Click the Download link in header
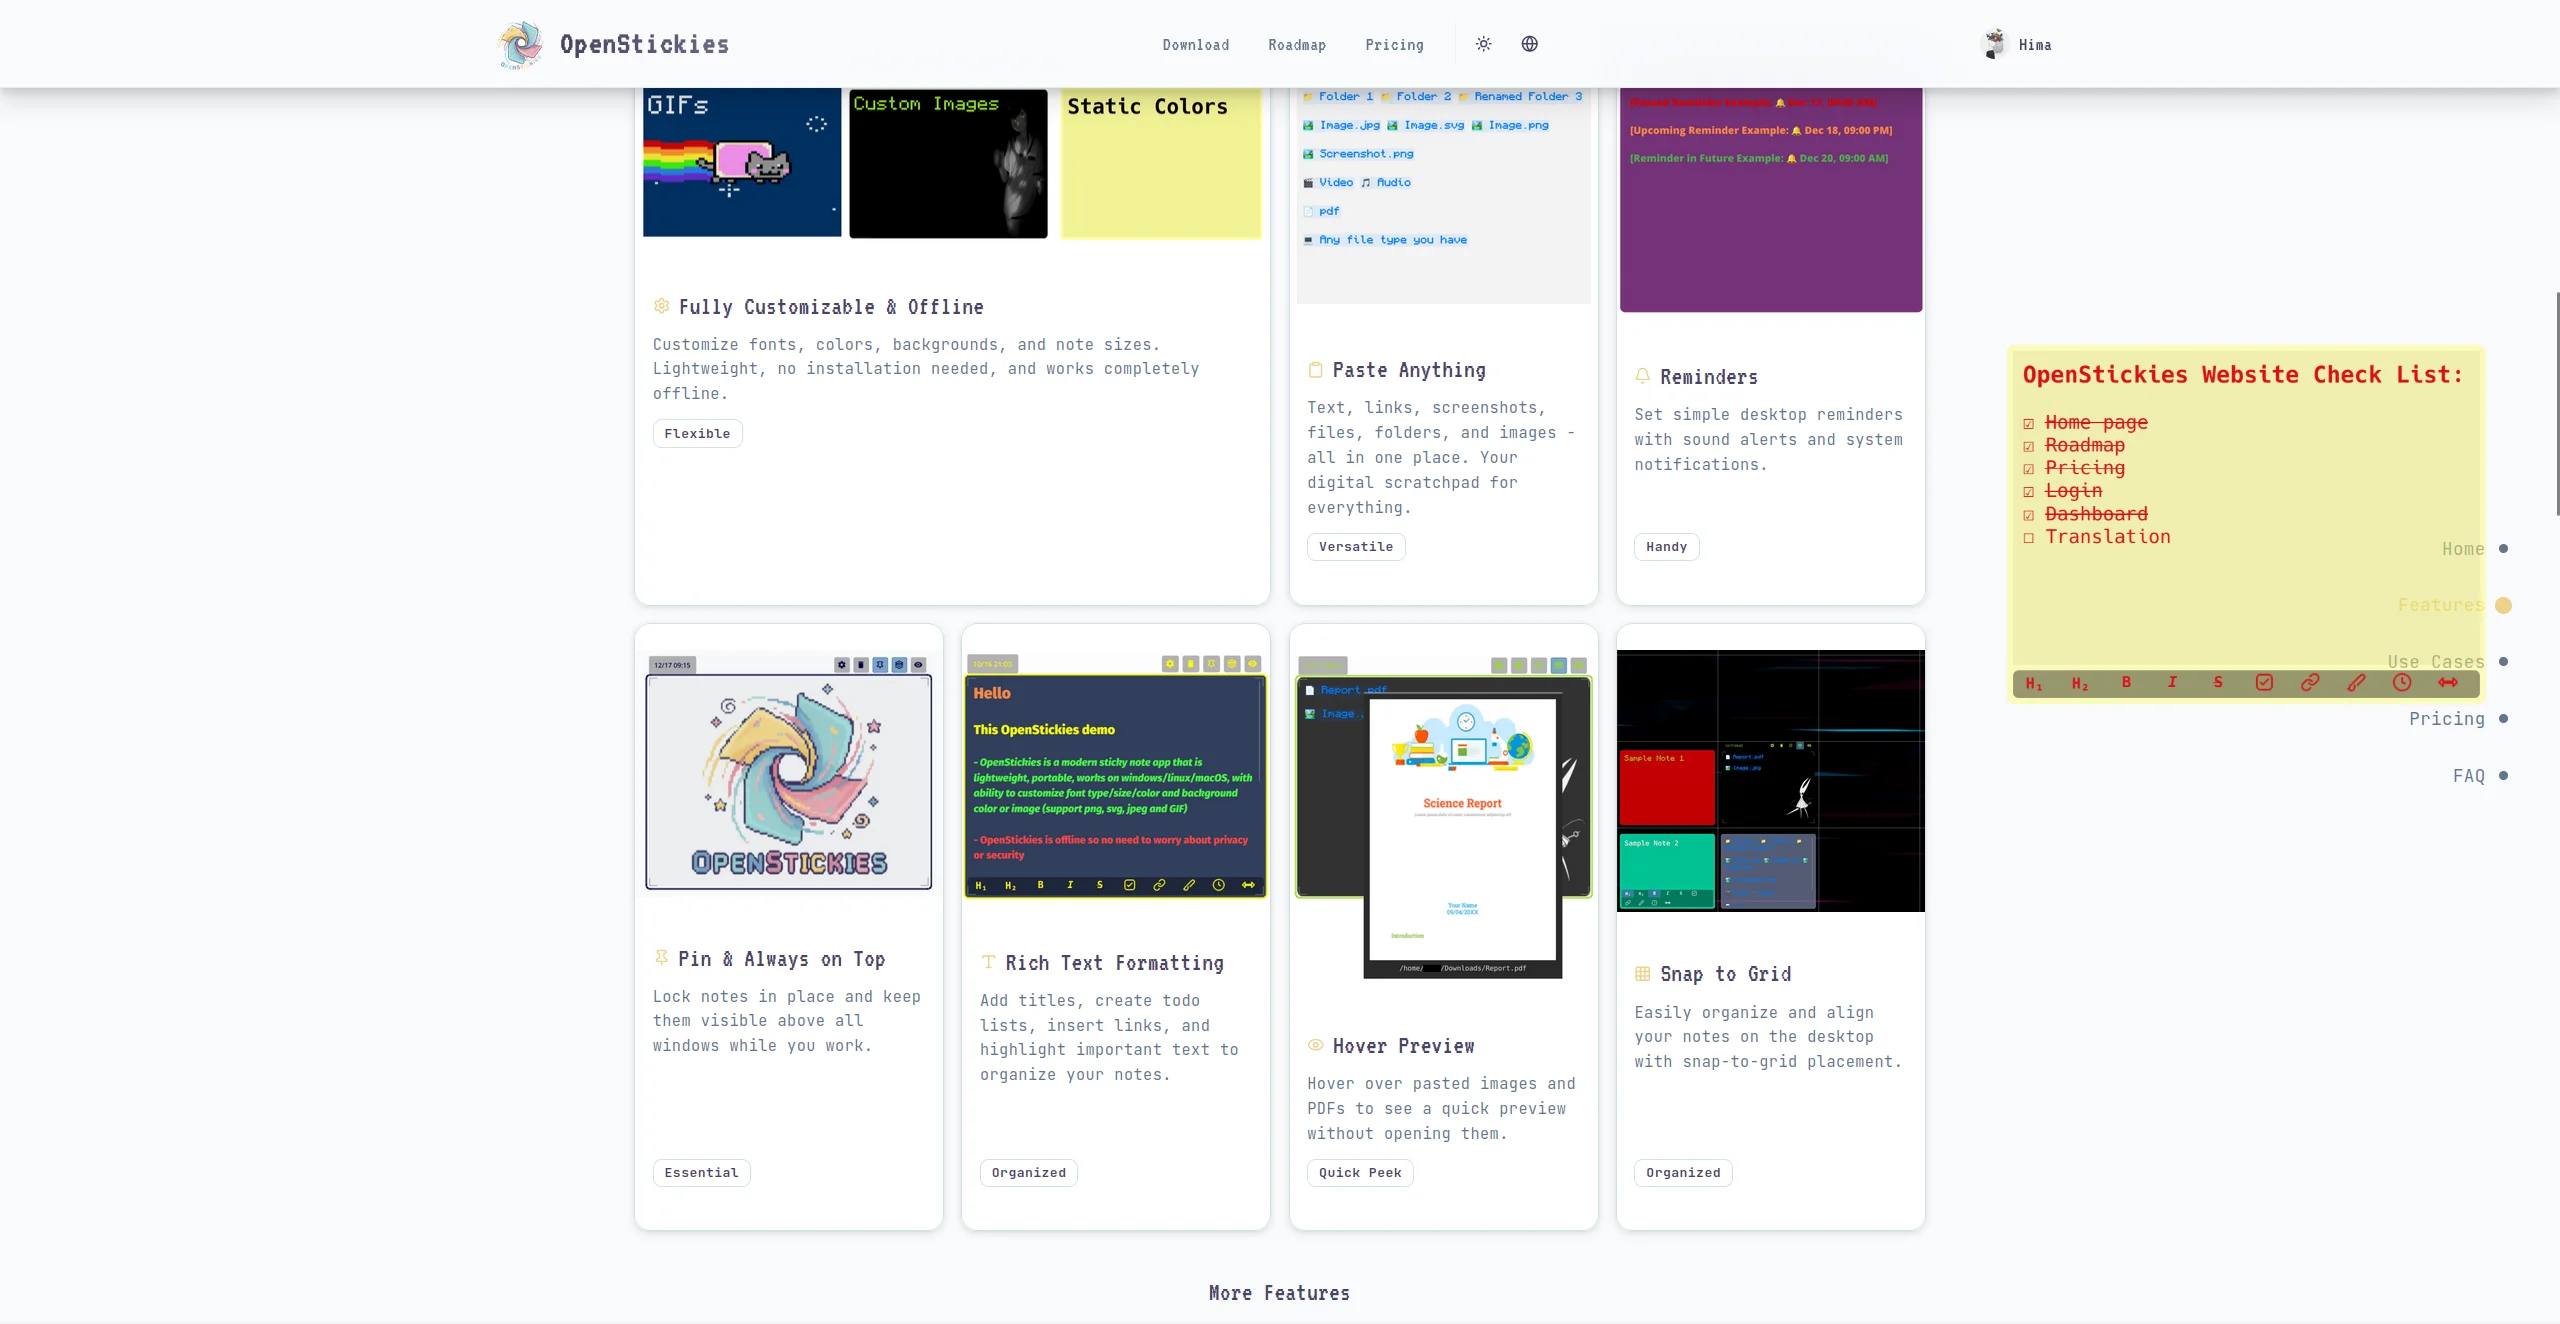This screenshot has height=1324, width=2560. point(1196,45)
